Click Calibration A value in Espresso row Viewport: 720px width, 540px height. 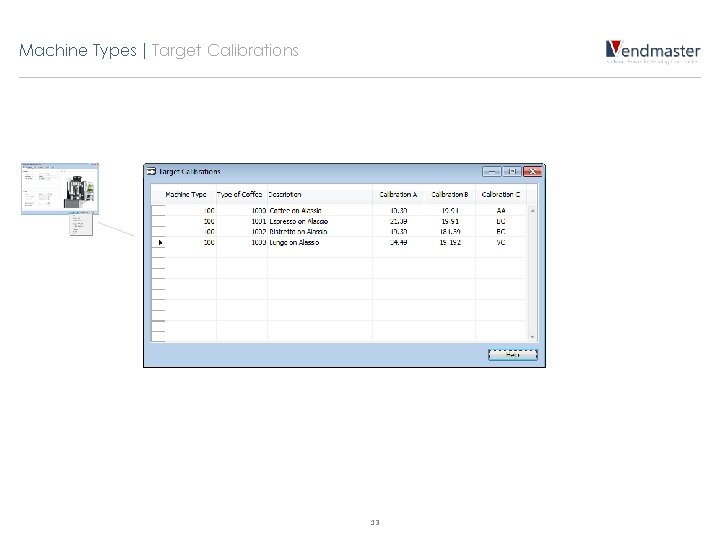coord(398,221)
